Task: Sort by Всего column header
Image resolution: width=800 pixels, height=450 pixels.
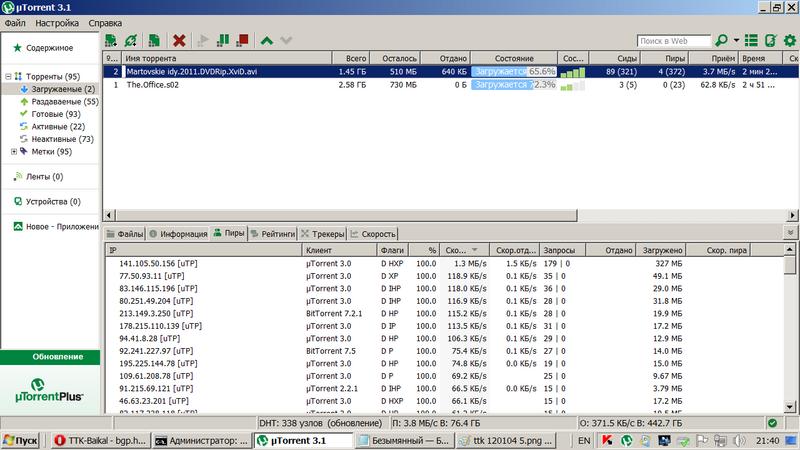Action: [x=351, y=58]
